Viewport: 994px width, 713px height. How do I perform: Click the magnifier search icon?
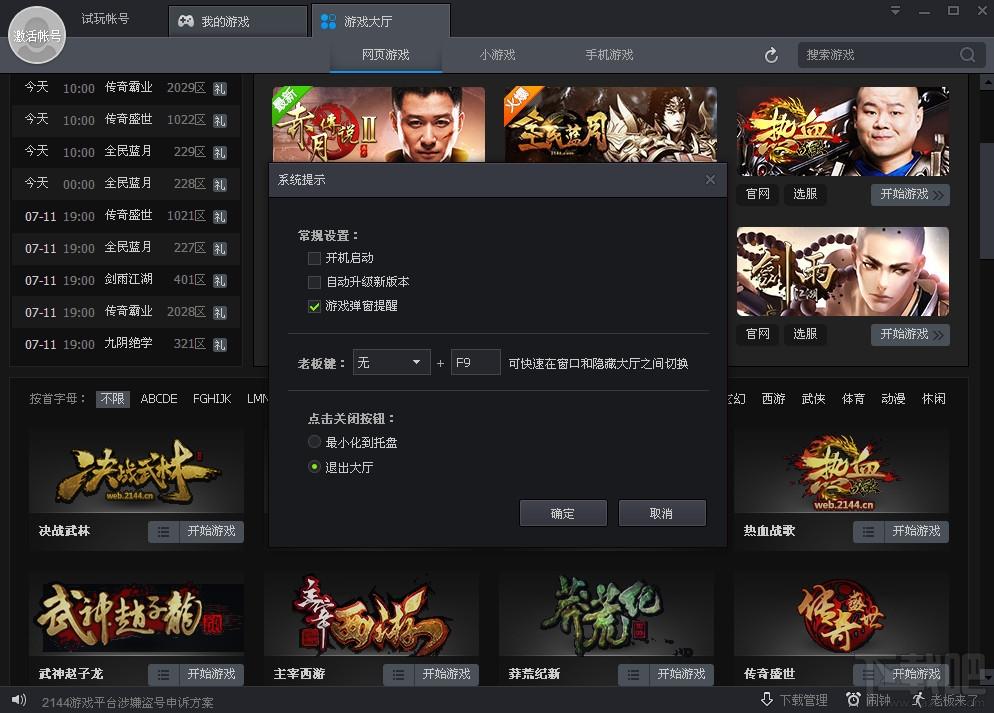[x=967, y=55]
